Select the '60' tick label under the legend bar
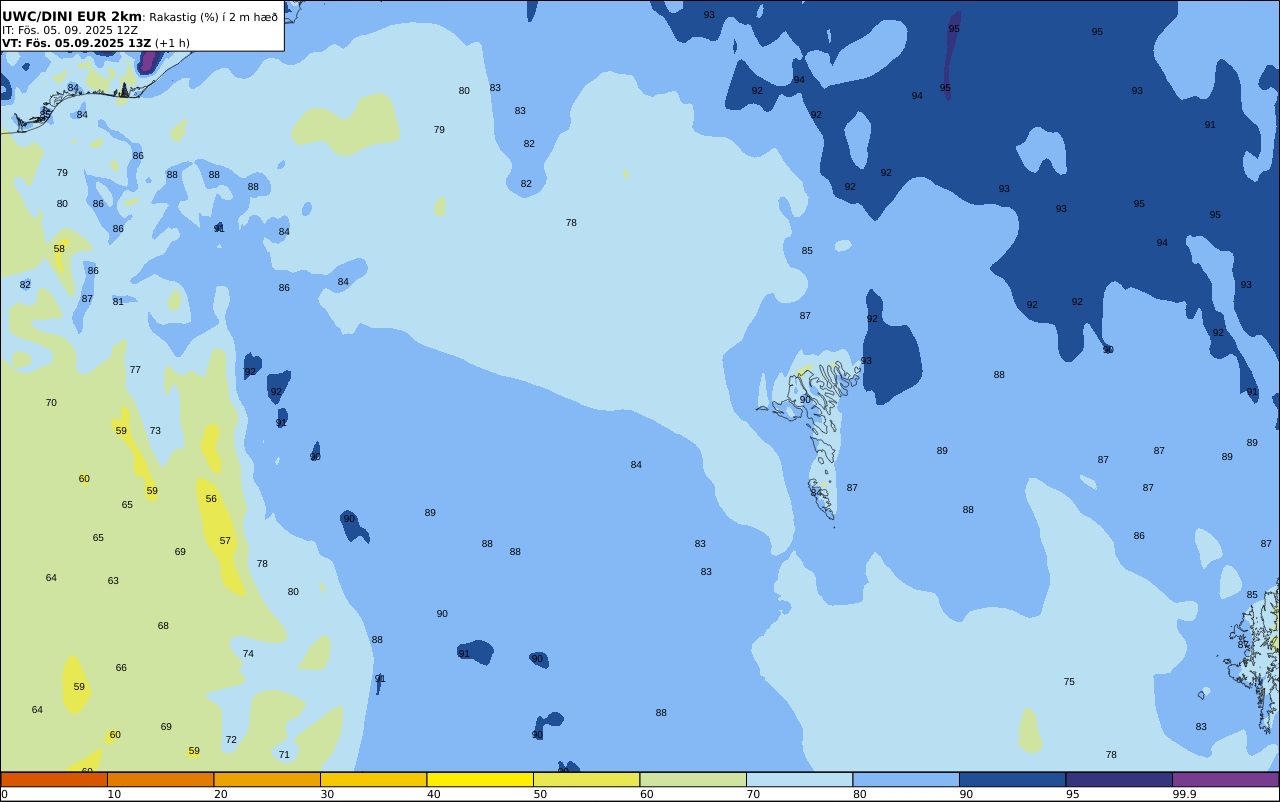 pos(646,794)
